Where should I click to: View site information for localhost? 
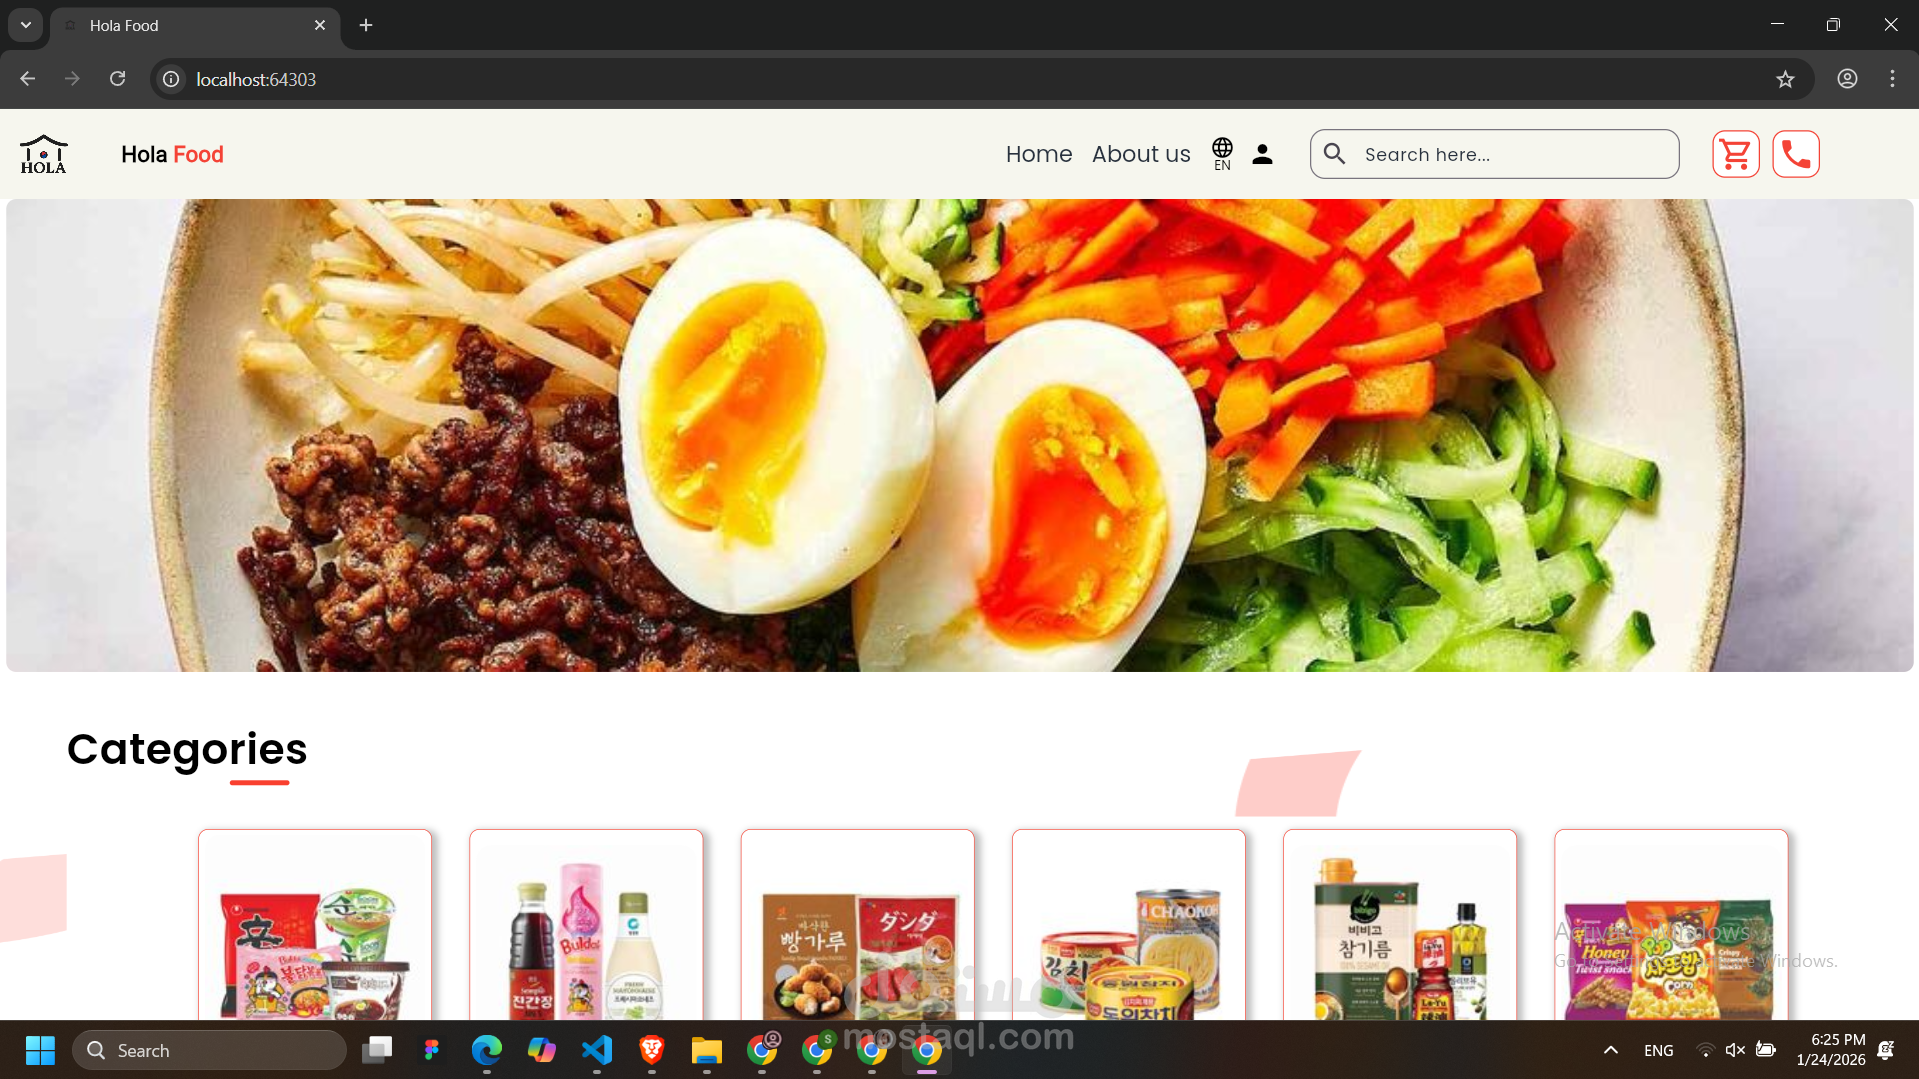(171, 79)
